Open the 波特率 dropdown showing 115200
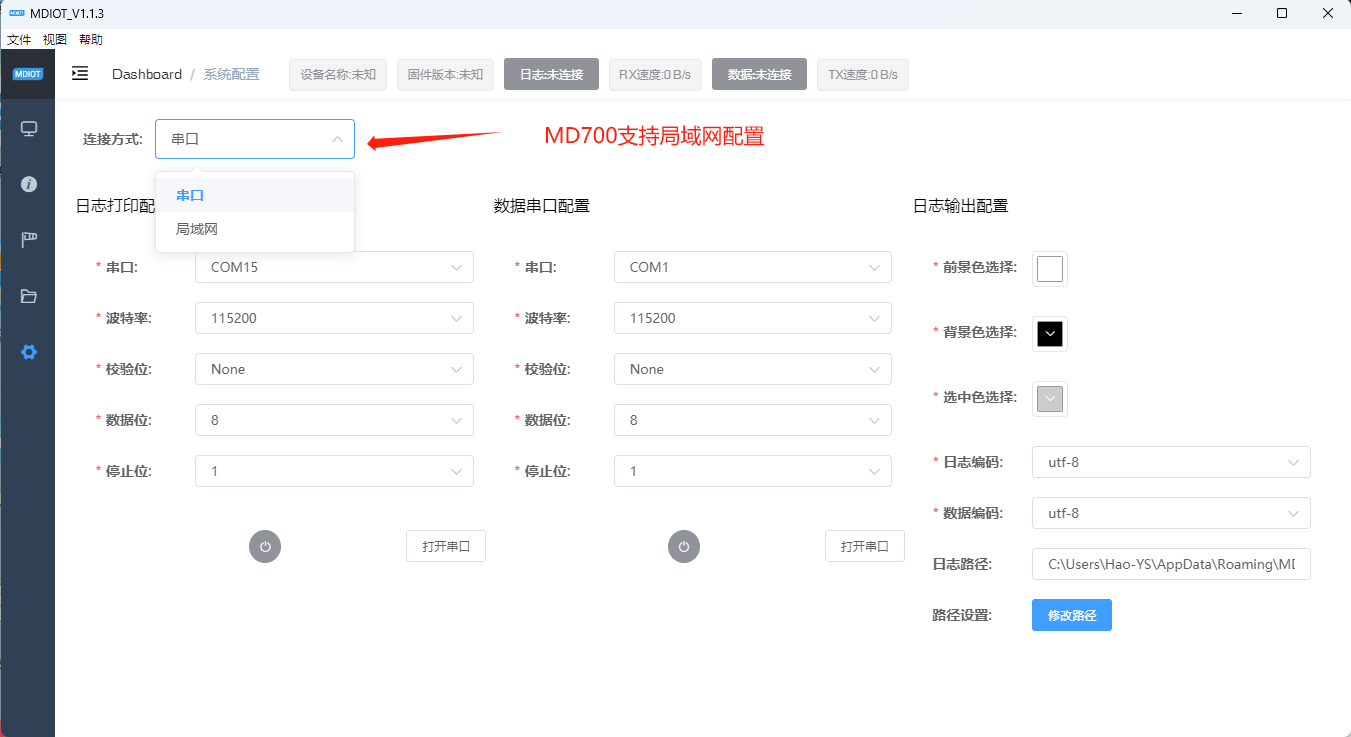This screenshot has height=737, width=1351. click(334, 317)
